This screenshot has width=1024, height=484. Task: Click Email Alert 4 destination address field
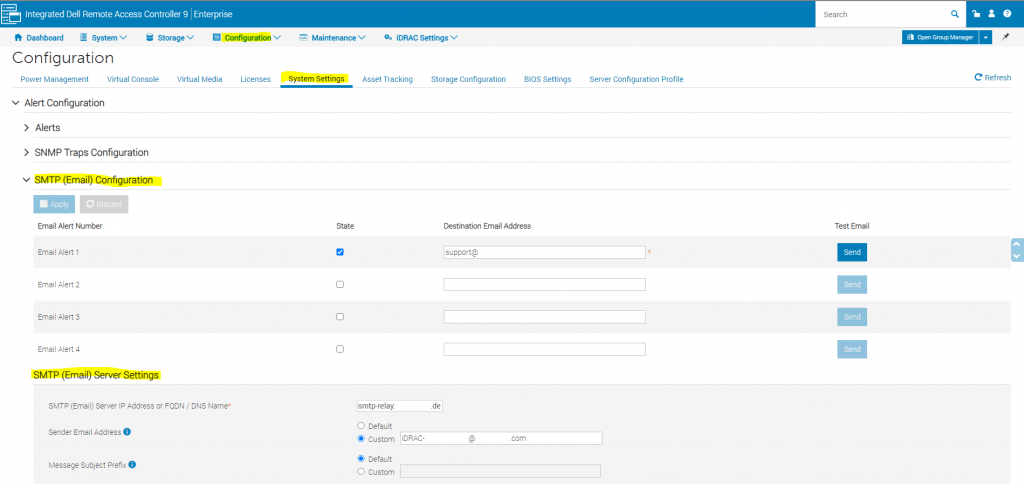[545, 349]
